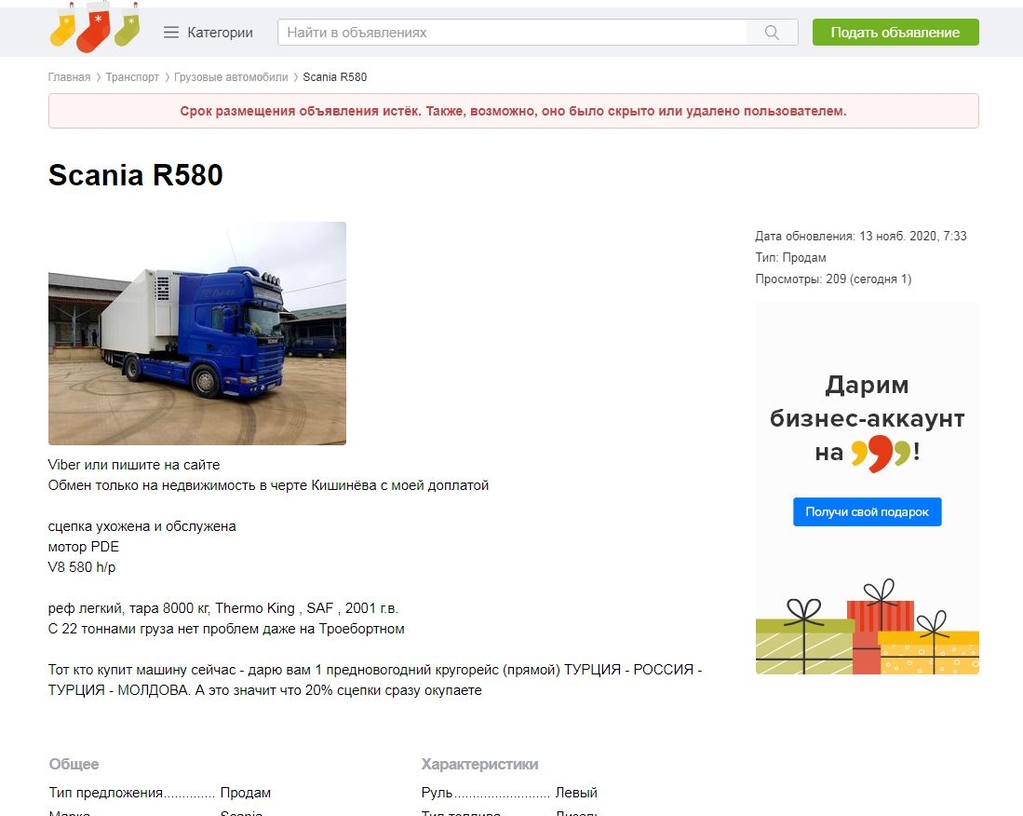Click Scania R580 breadcrumb item

pyautogui.click(x=335, y=77)
